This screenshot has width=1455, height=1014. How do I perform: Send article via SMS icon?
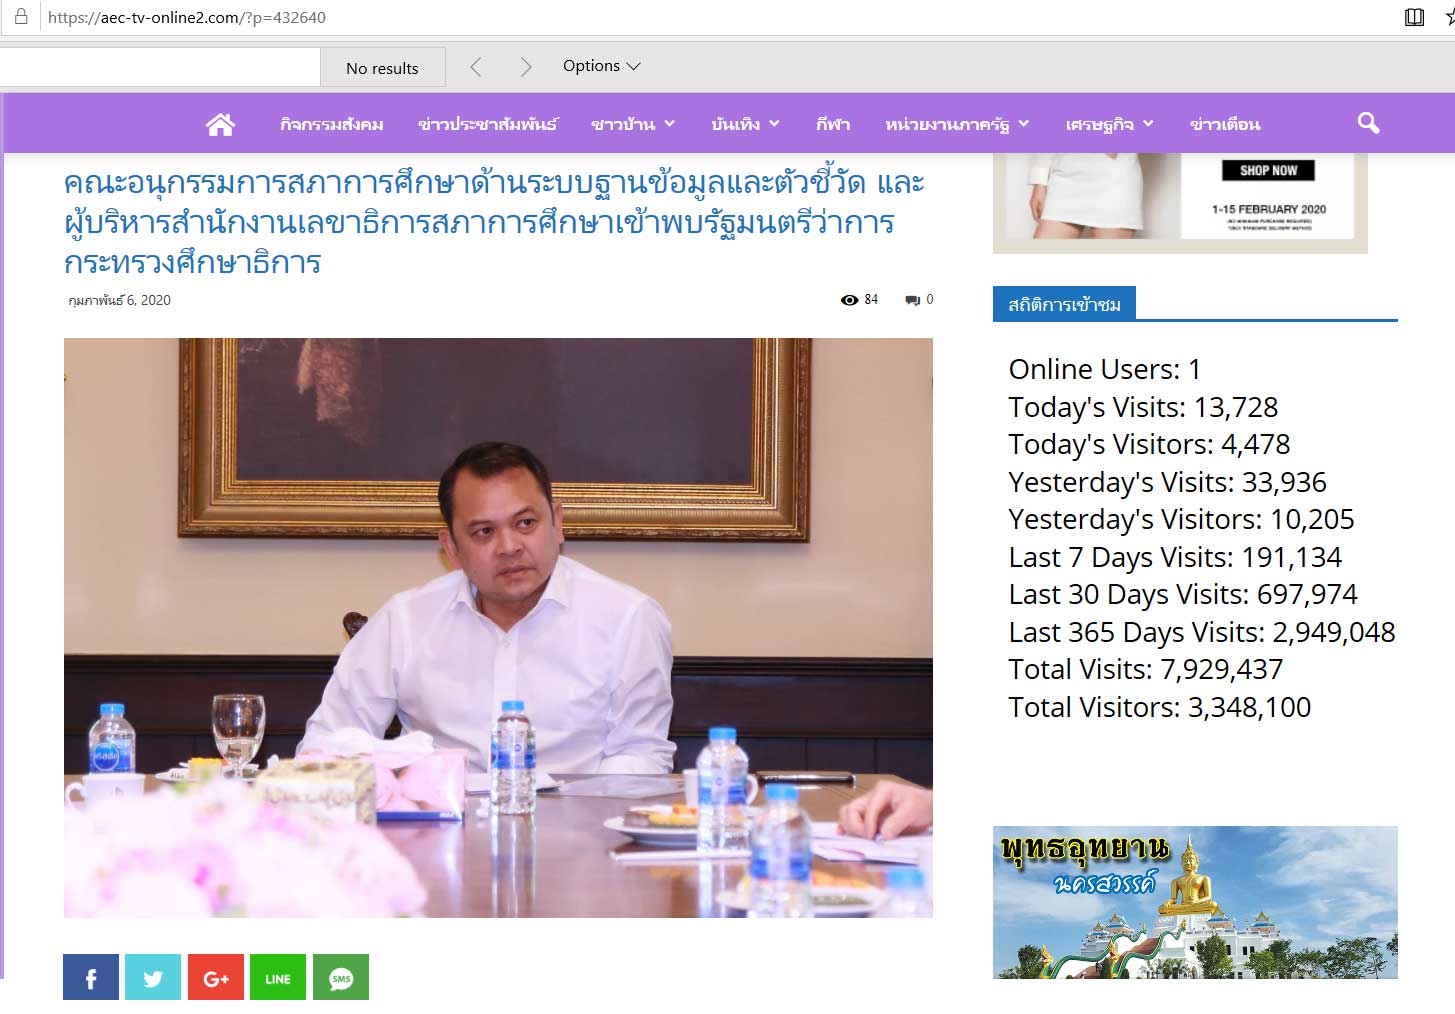click(341, 977)
